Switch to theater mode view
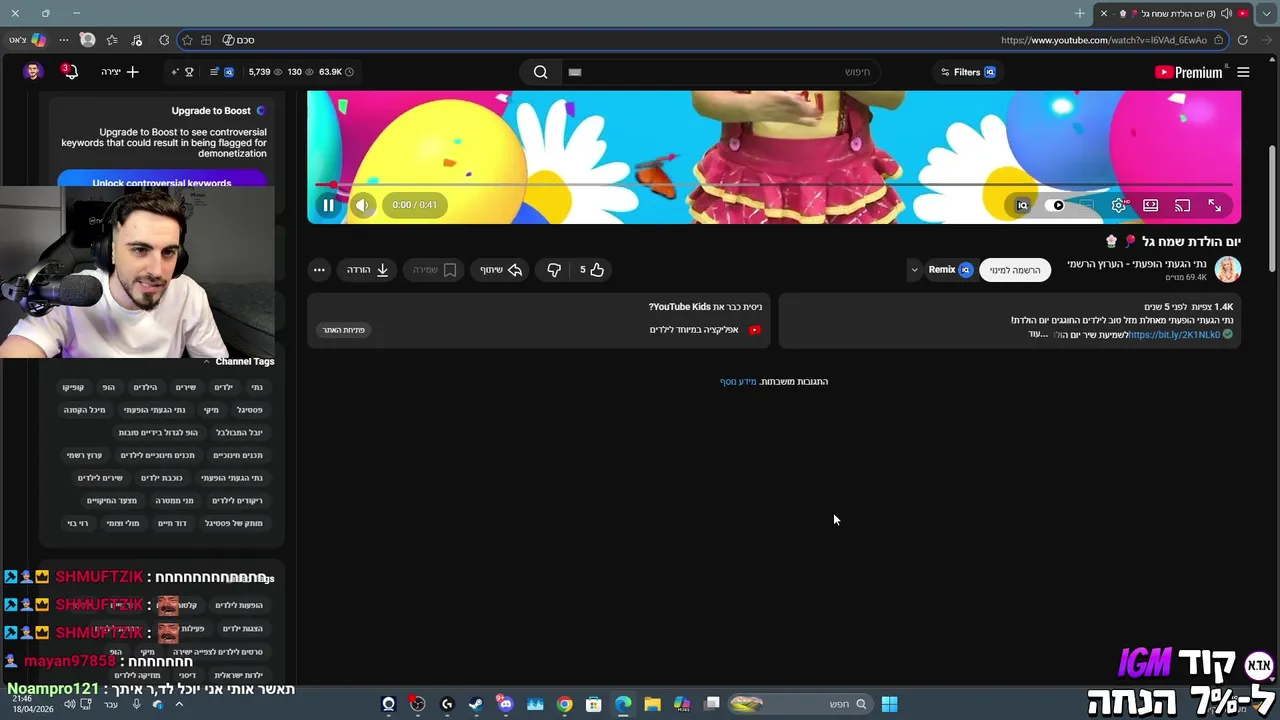1280x720 pixels. 1151,205
